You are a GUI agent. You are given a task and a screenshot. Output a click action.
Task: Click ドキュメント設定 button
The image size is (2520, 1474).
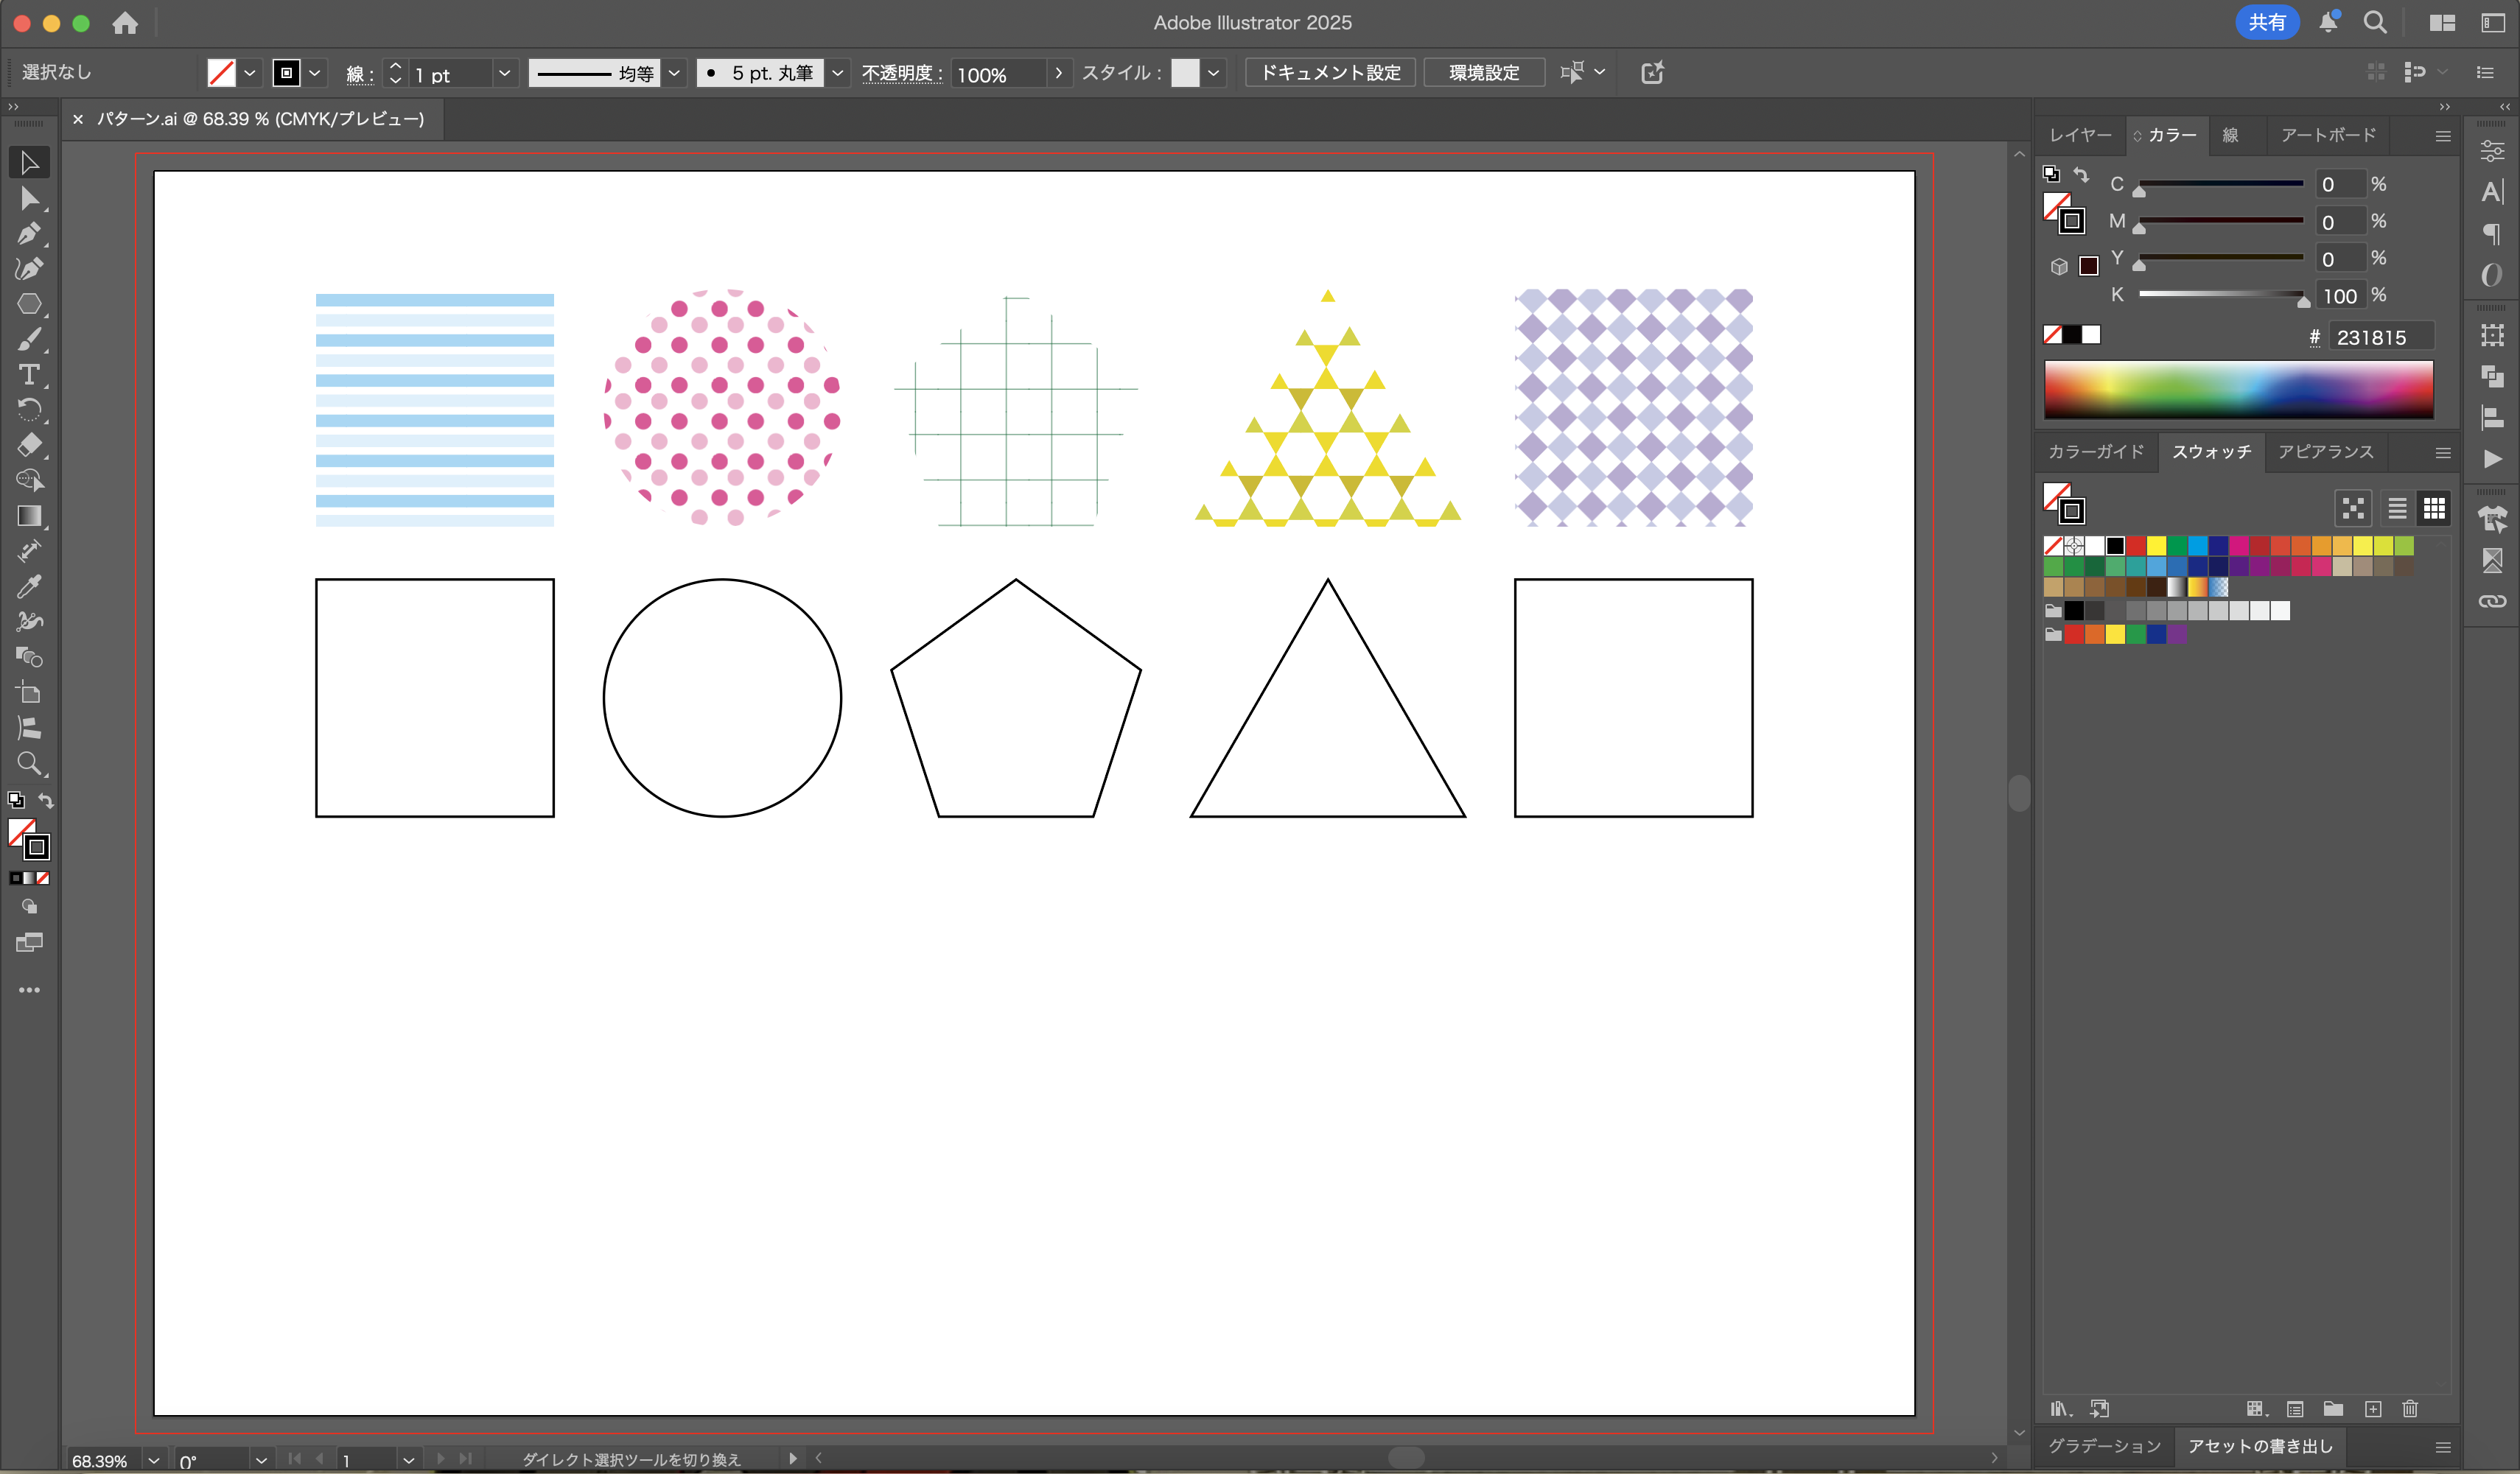tap(1330, 73)
